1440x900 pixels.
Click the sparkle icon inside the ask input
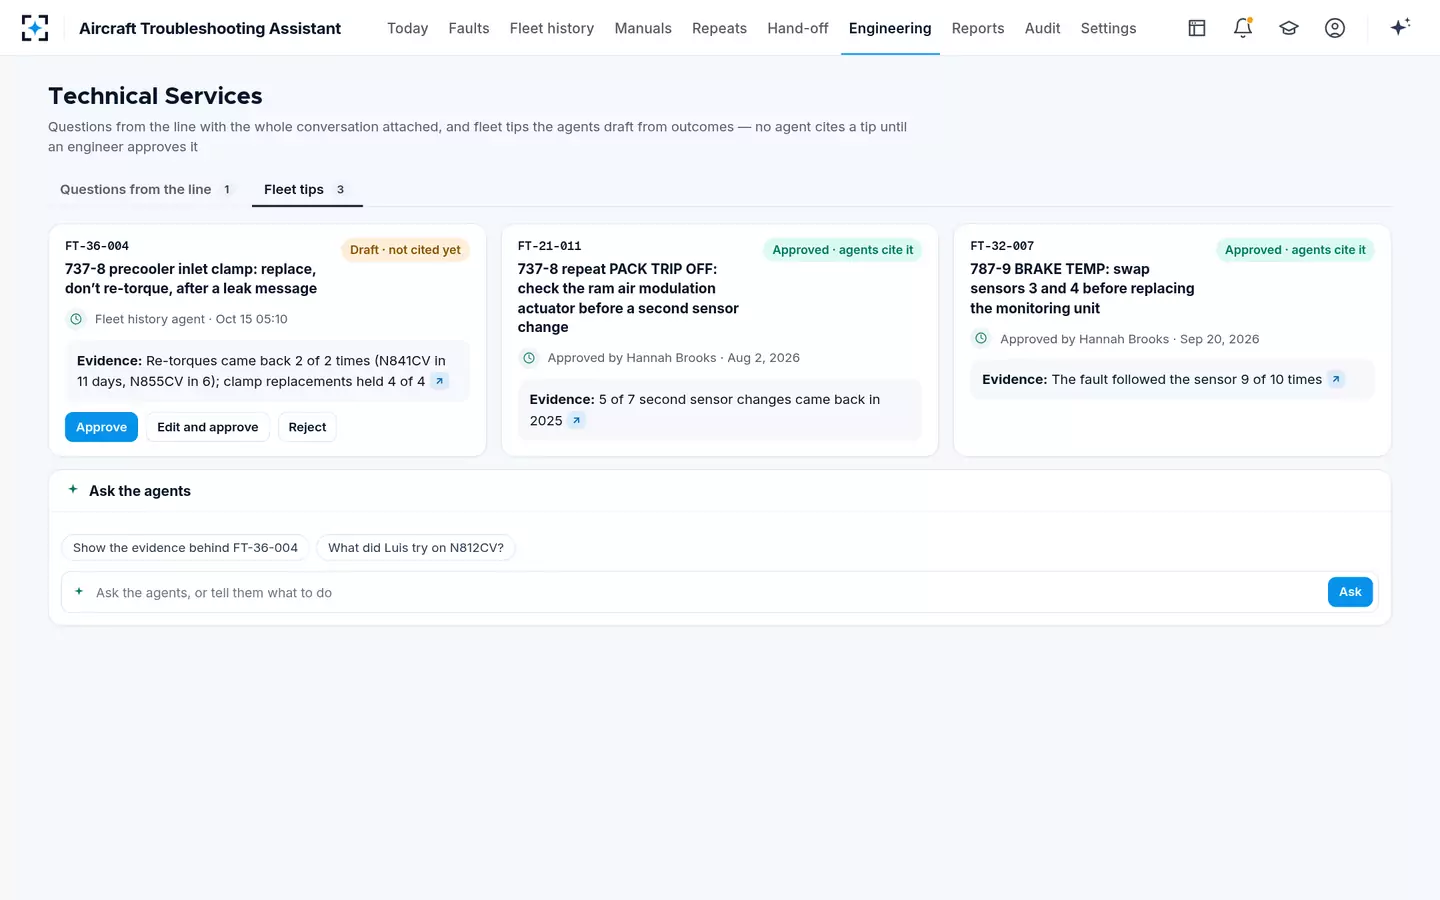pos(79,592)
